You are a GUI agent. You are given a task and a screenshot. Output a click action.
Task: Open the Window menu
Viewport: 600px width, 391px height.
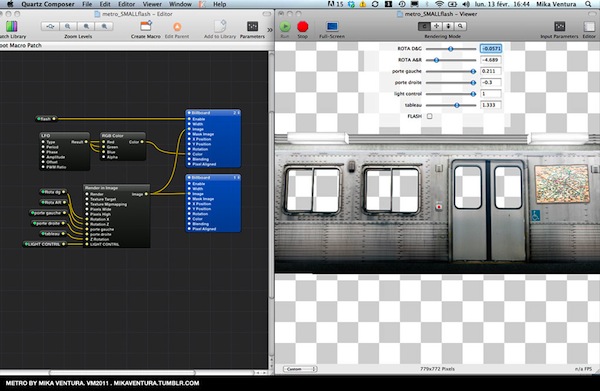(x=180, y=4)
